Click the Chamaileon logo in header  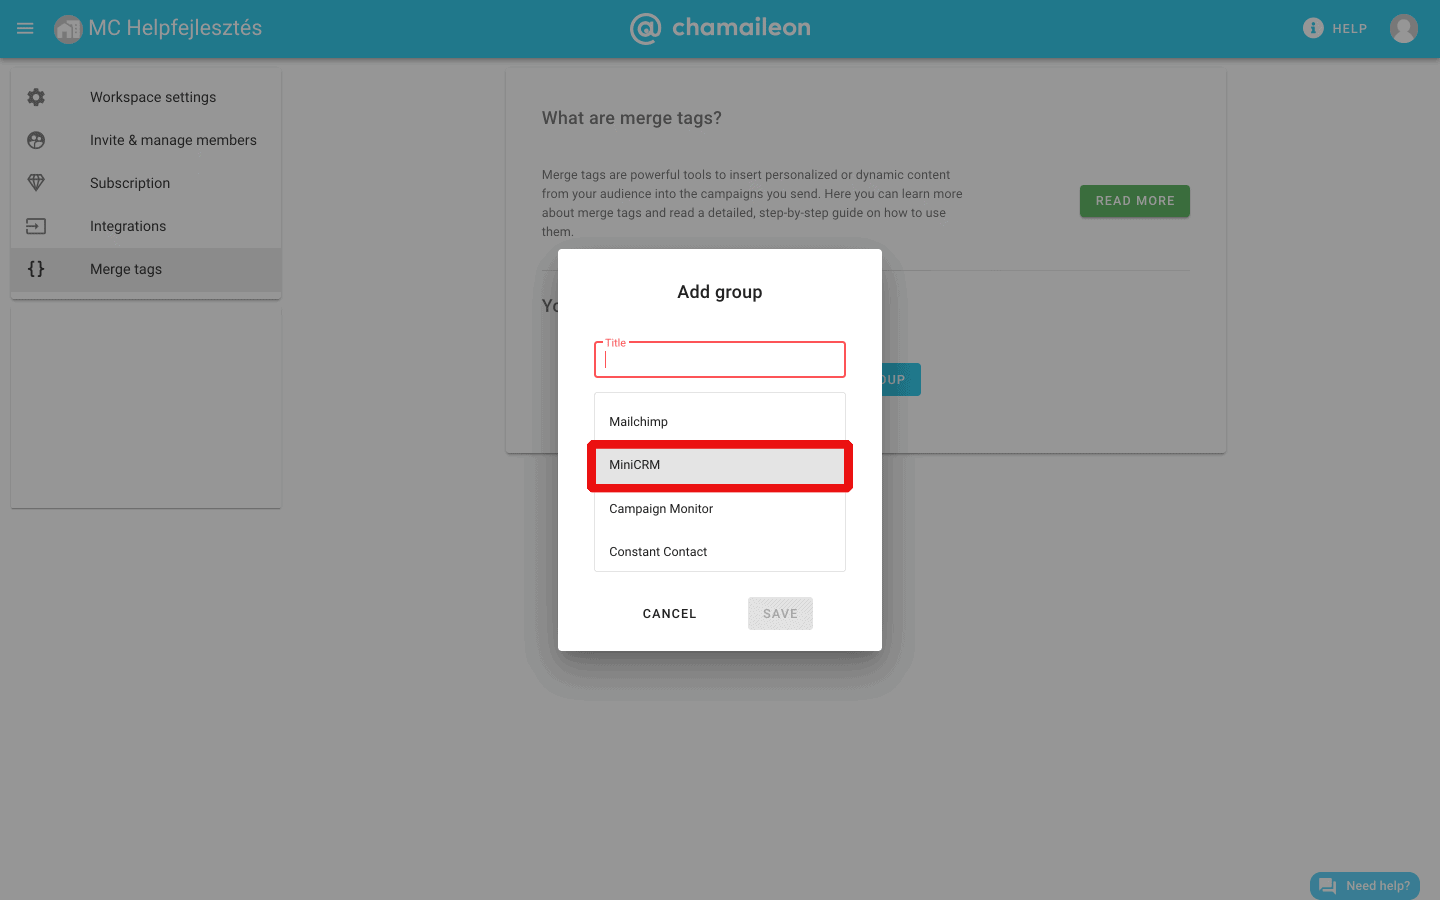[x=720, y=28]
